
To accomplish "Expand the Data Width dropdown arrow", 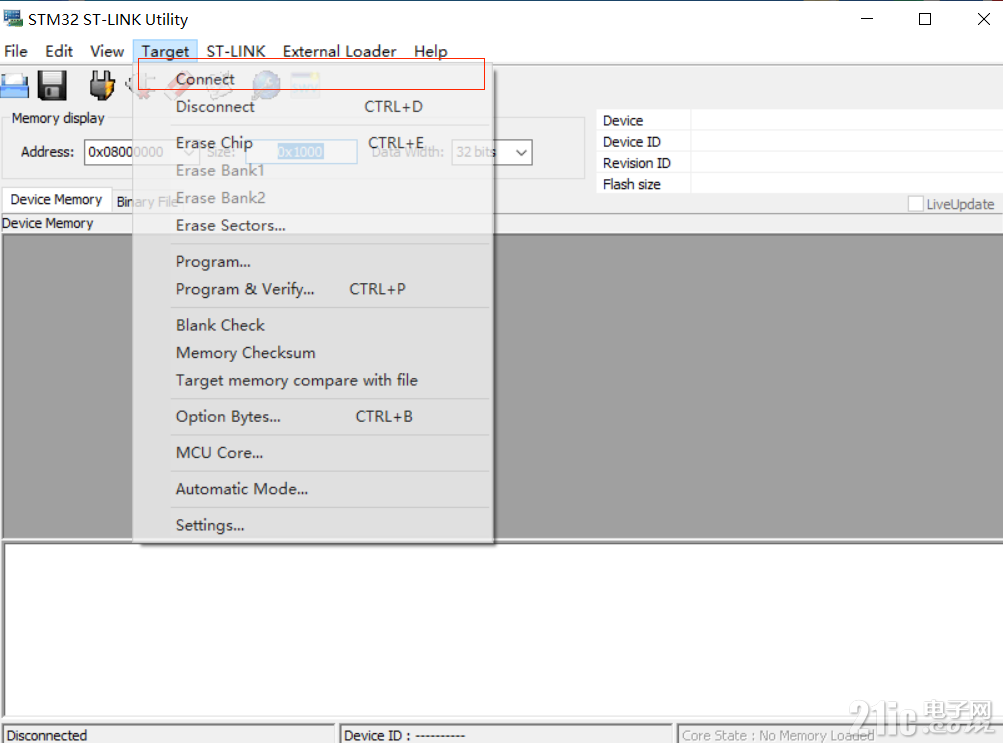I will pos(521,152).
